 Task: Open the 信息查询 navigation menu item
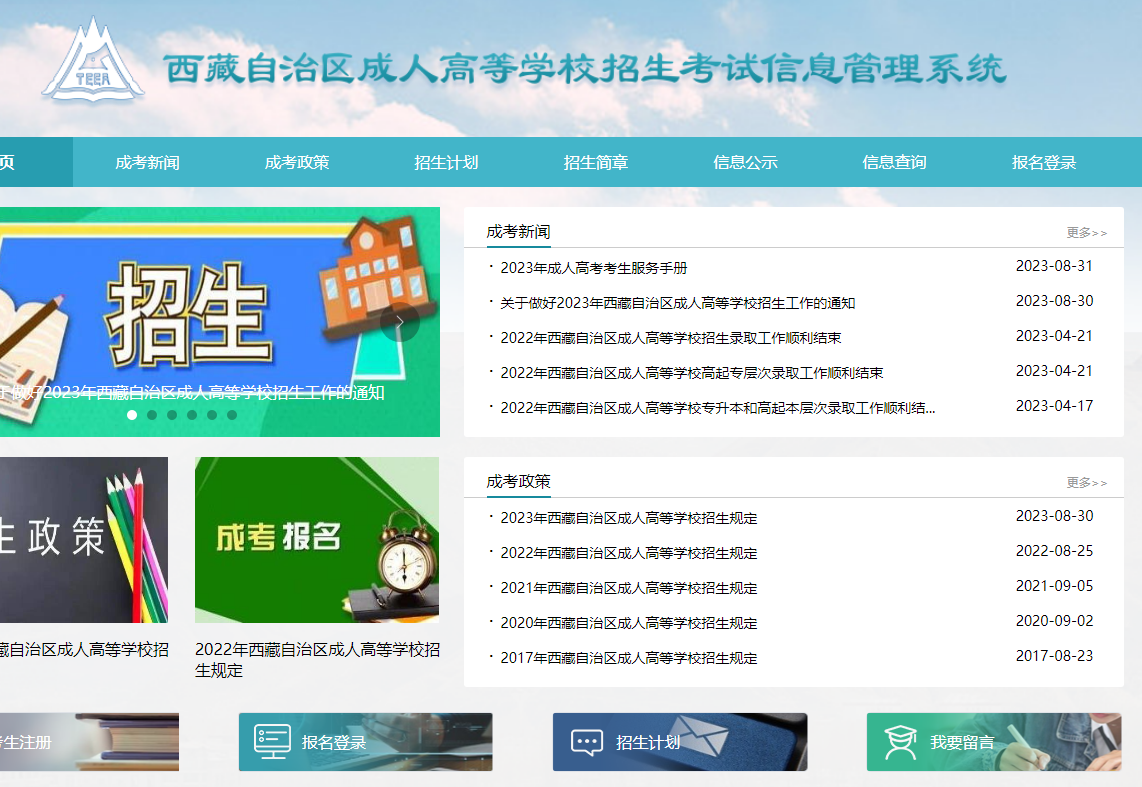(894, 162)
